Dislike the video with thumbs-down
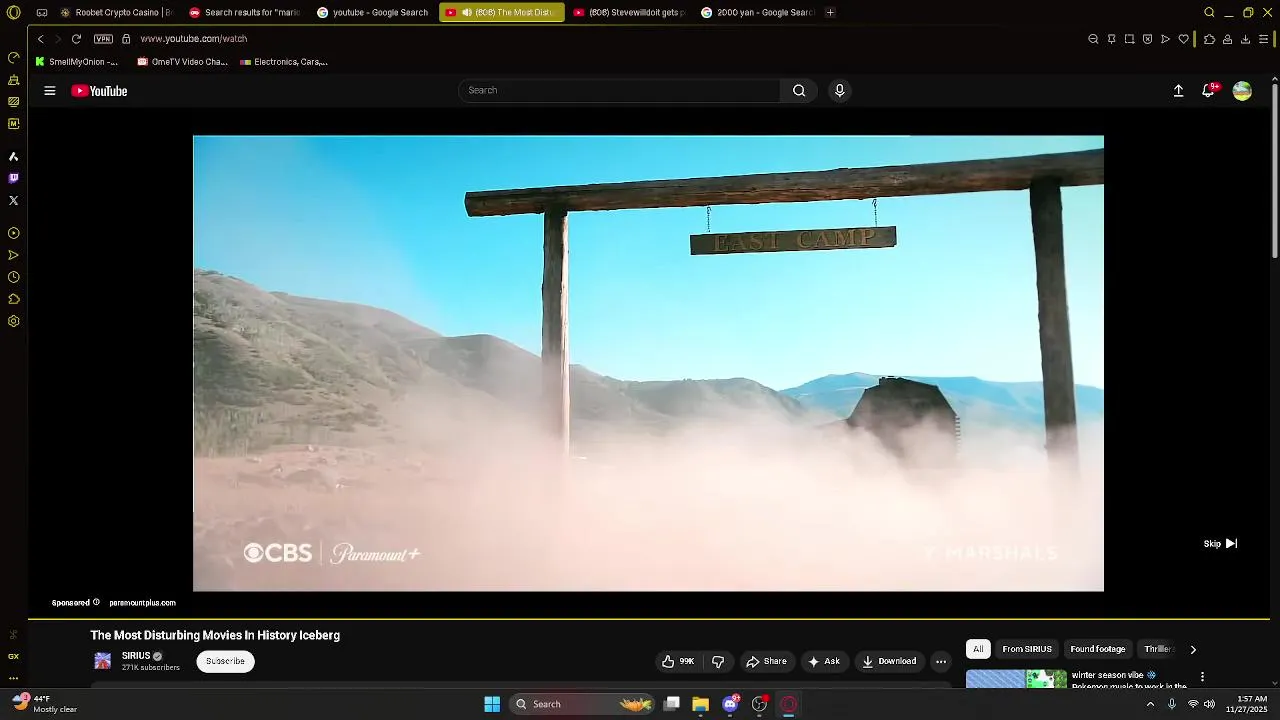 pyautogui.click(x=718, y=661)
